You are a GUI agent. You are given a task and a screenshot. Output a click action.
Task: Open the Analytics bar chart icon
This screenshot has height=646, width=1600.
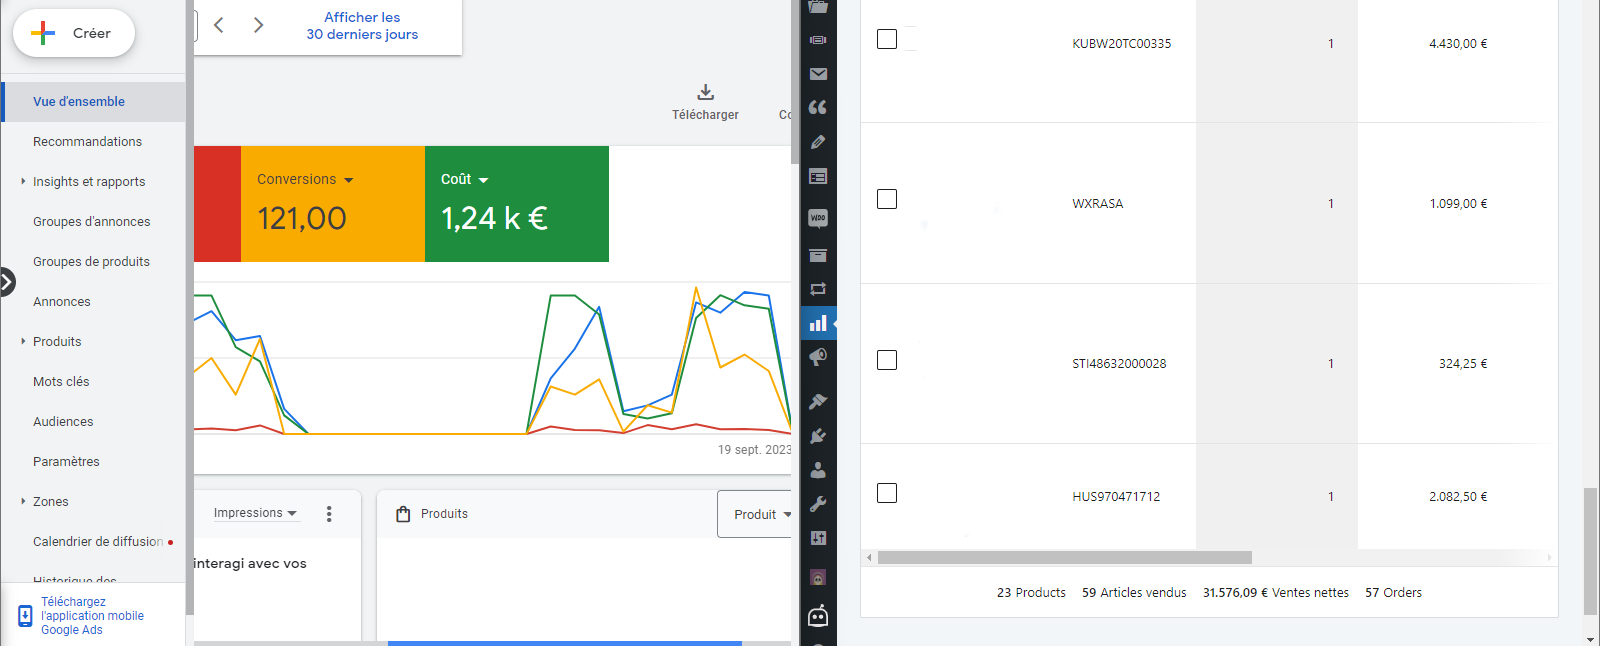click(818, 323)
